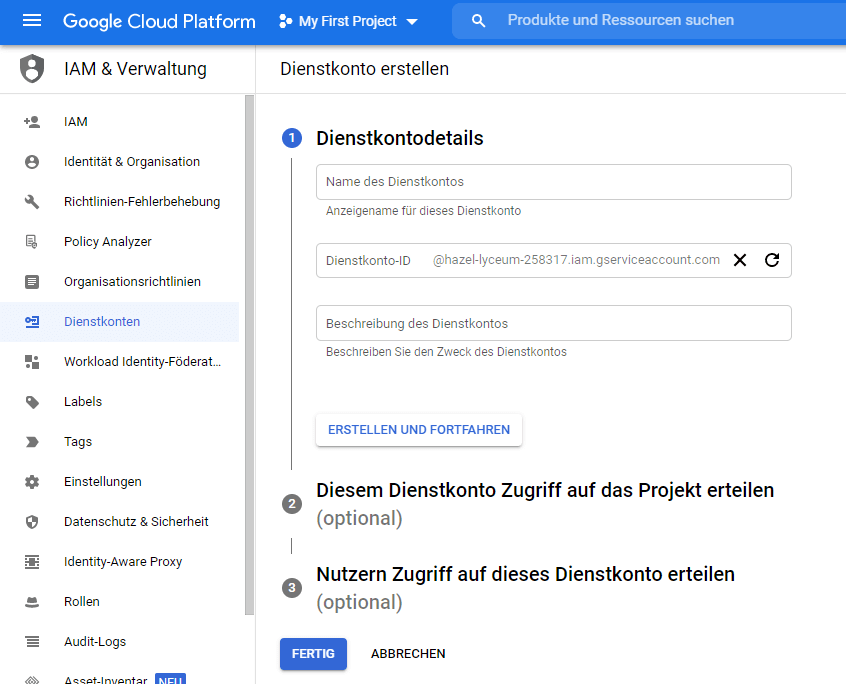Screen dimensions: 846x684
Task: Click the Audit-Logs lines icon
Action: (x=32, y=641)
